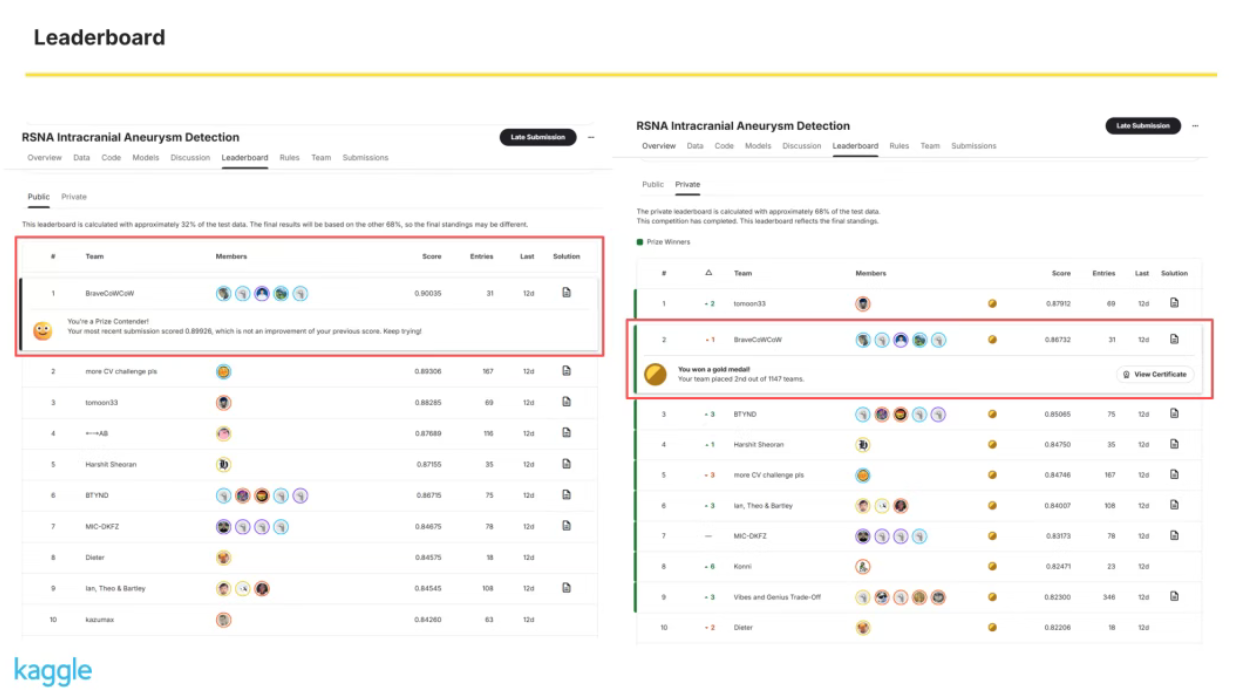Click the three-dots menu beside right Late Submission
The height and width of the screenshot is (694, 1246).
(x=1195, y=126)
